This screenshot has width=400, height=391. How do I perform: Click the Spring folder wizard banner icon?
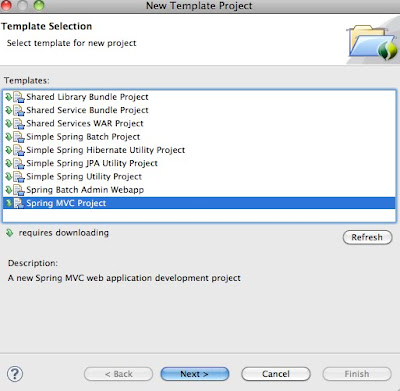[x=372, y=42]
